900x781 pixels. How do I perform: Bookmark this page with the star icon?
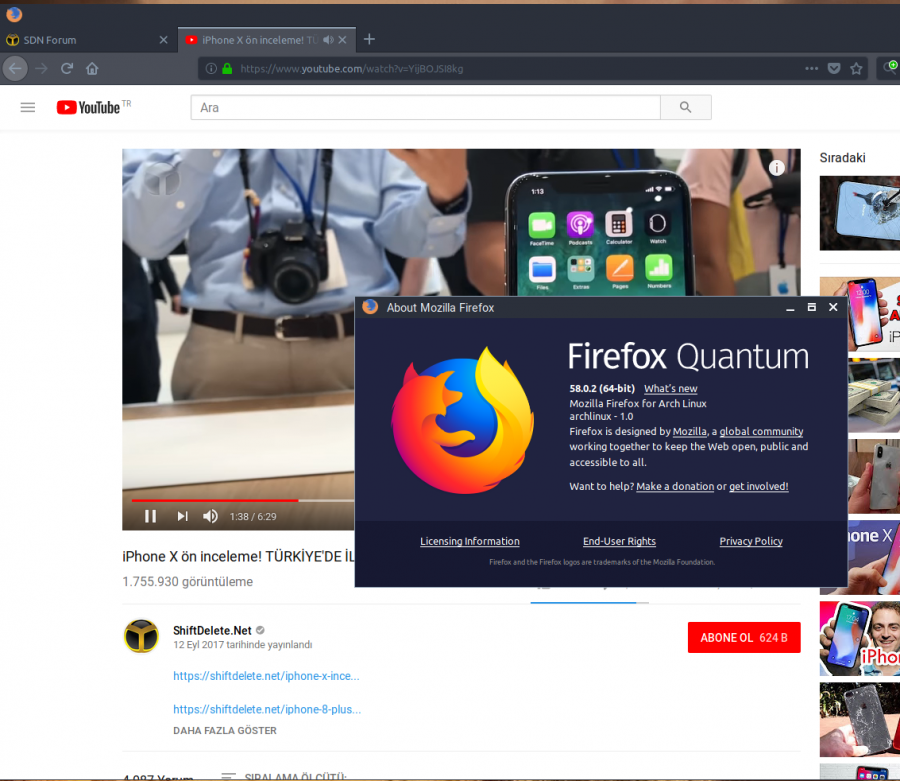(856, 69)
